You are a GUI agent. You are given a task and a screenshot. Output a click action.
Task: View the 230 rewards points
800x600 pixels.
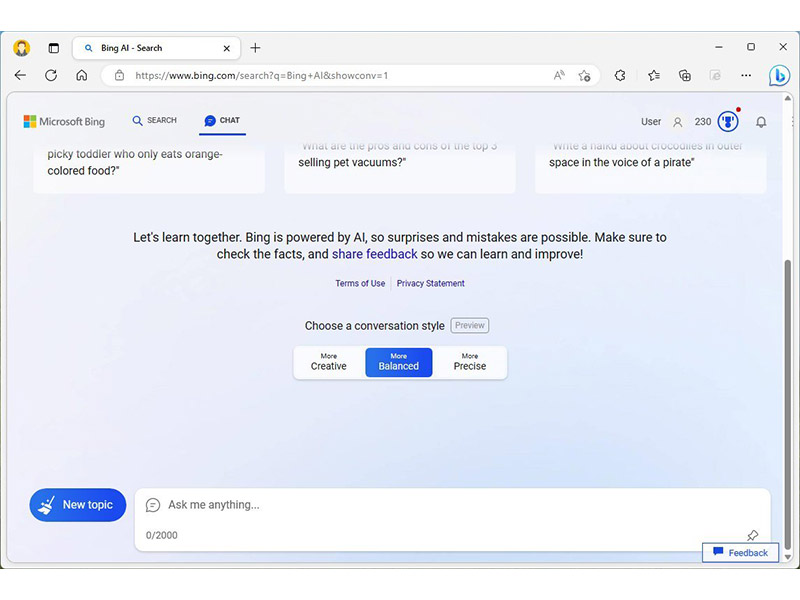[x=703, y=121]
